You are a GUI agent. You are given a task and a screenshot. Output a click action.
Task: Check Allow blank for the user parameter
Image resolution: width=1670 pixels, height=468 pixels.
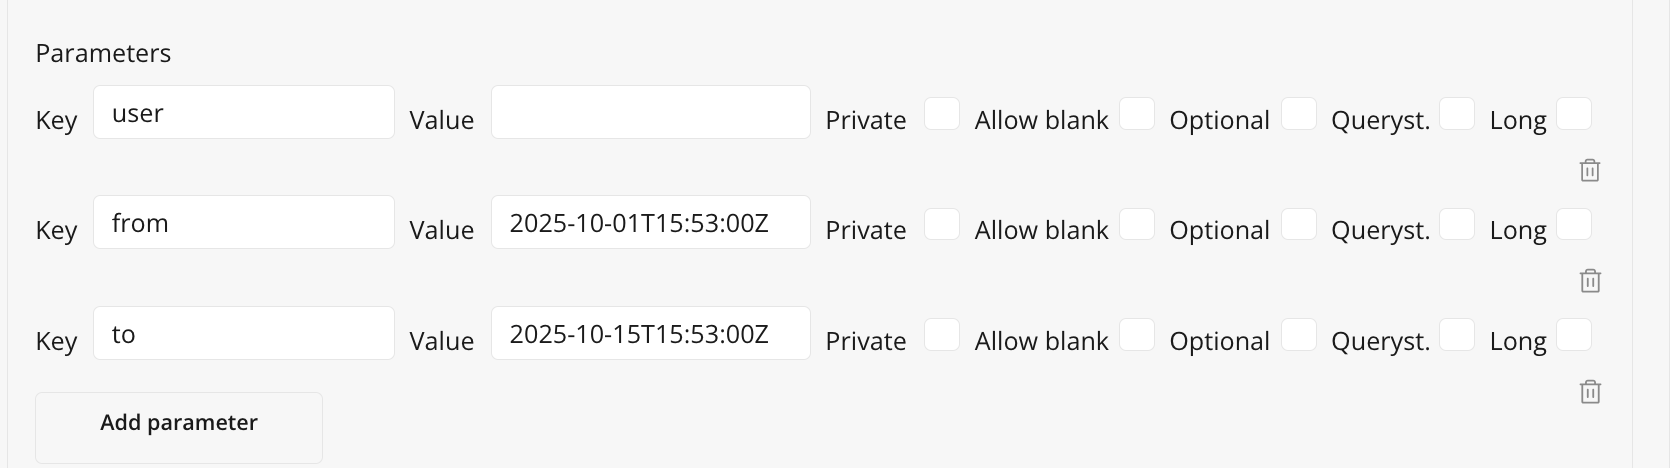[x=1136, y=114]
